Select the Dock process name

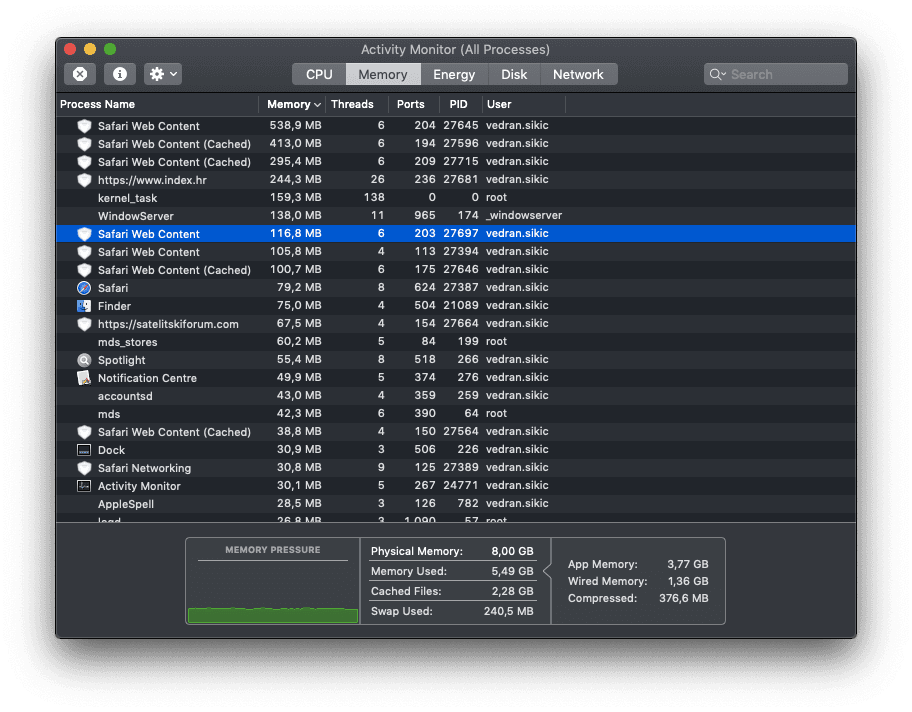coord(111,450)
